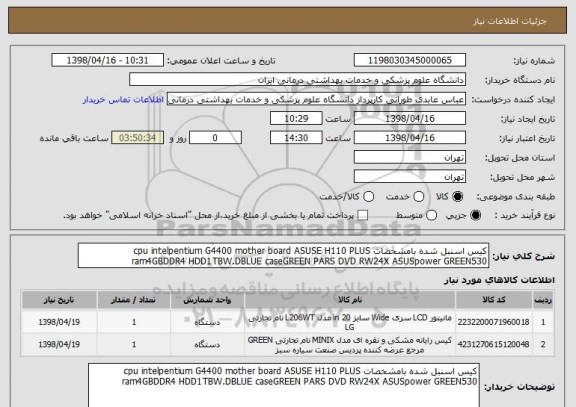Select the کالا radio button
Screen dimensions: 576x407
click(x=457, y=197)
